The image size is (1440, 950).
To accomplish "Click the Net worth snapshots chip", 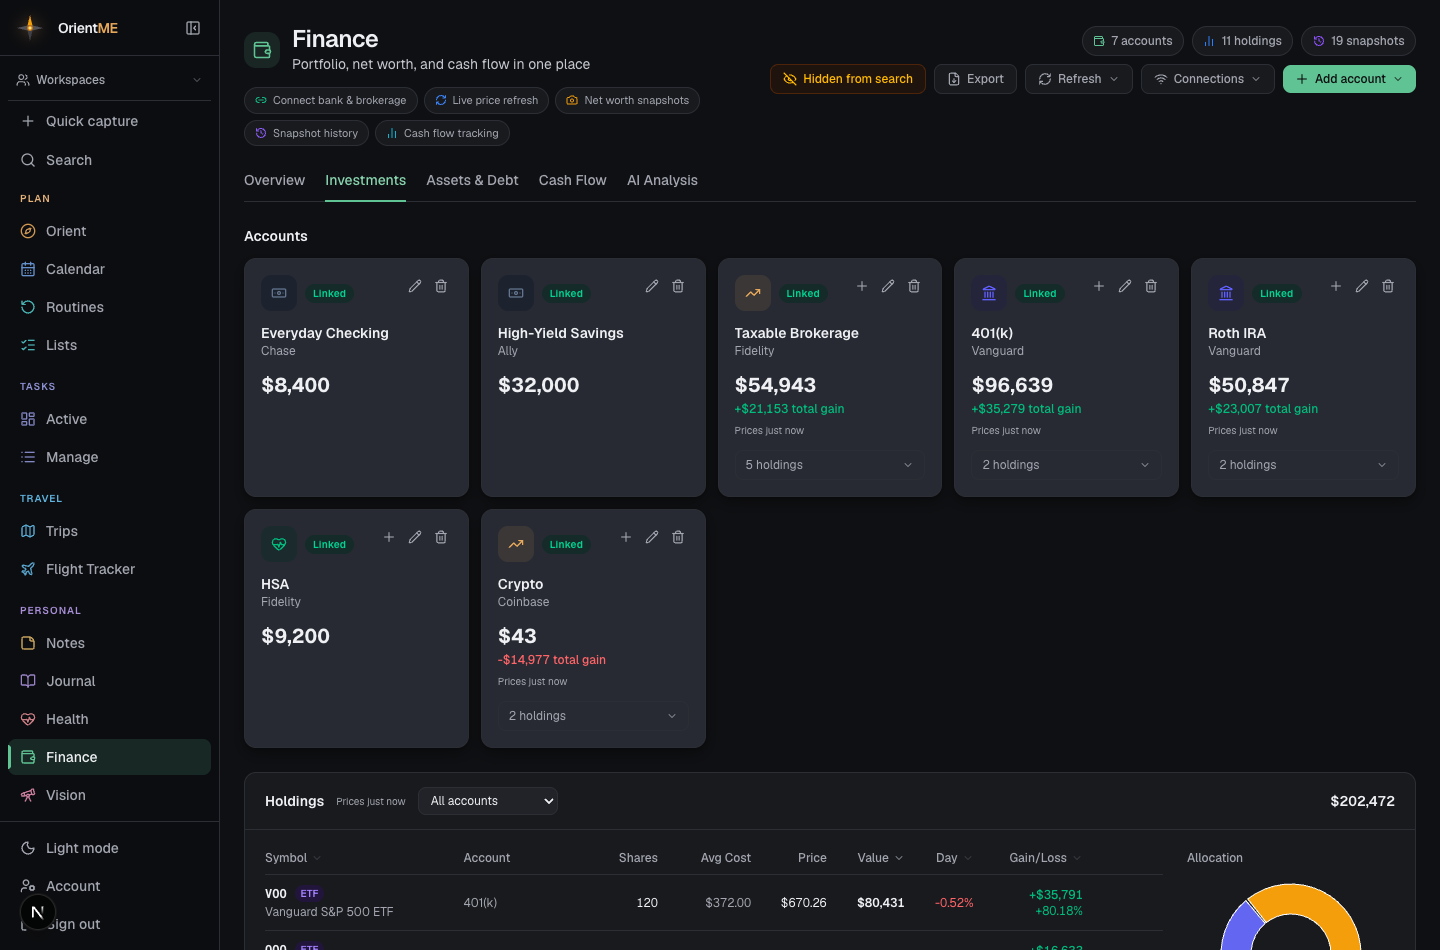I will [x=627, y=100].
